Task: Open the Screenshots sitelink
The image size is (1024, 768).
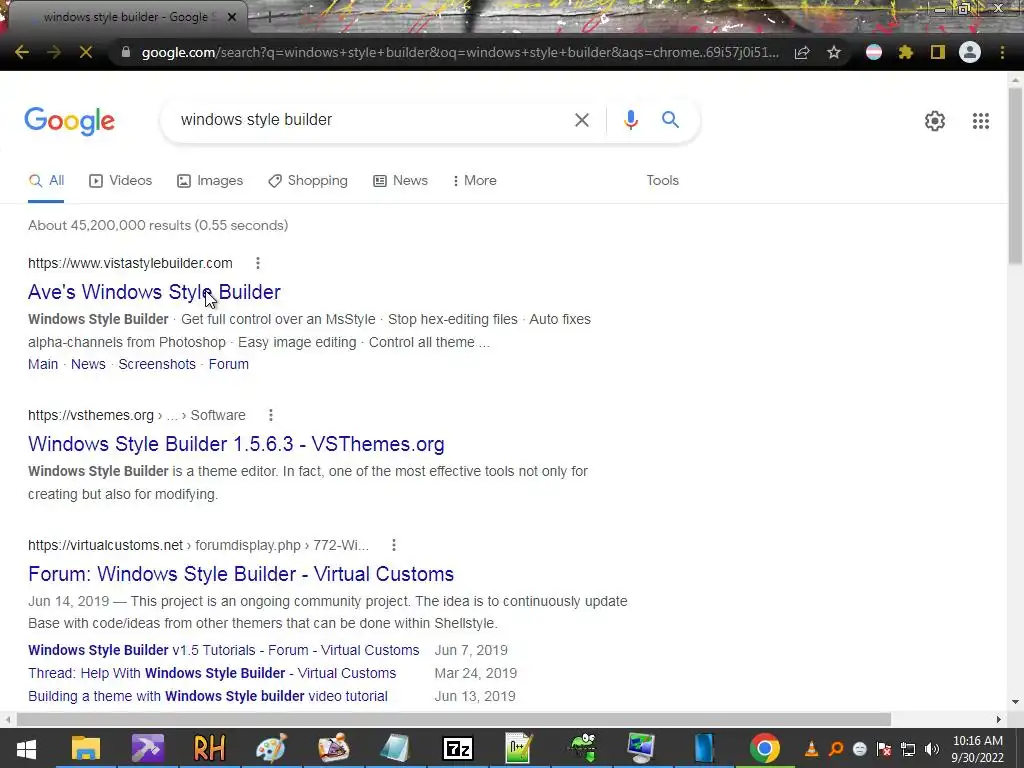Action: click(x=157, y=364)
